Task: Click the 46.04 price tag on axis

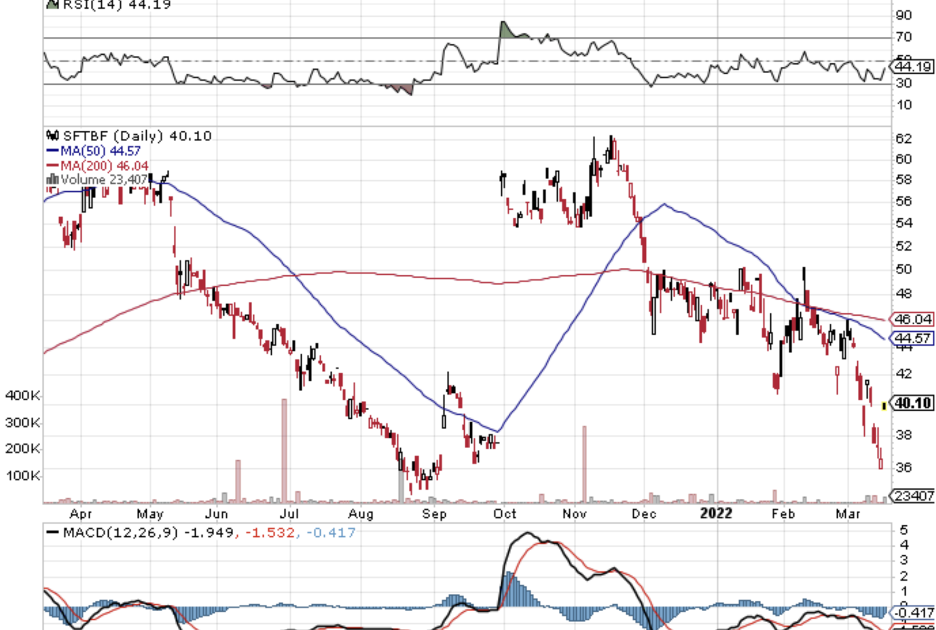Action: tap(913, 319)
